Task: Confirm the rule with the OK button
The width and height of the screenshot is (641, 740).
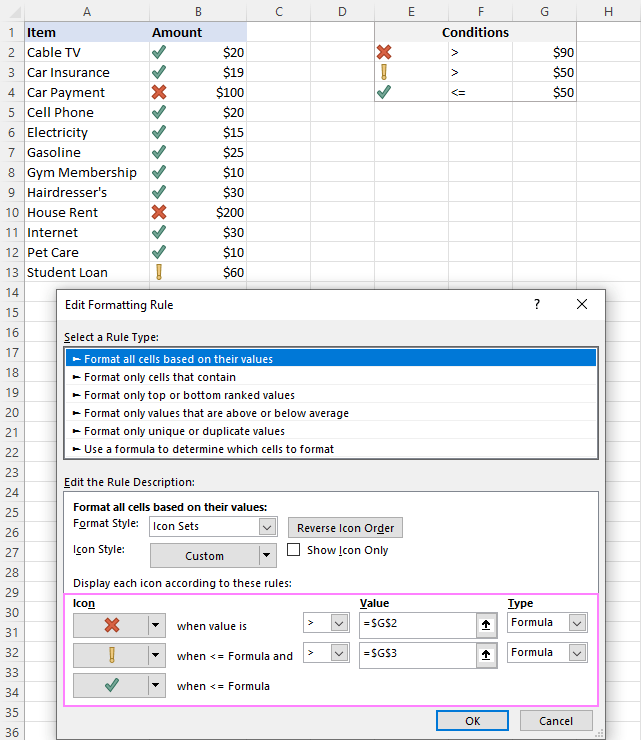Action: [x=472, y=721]
